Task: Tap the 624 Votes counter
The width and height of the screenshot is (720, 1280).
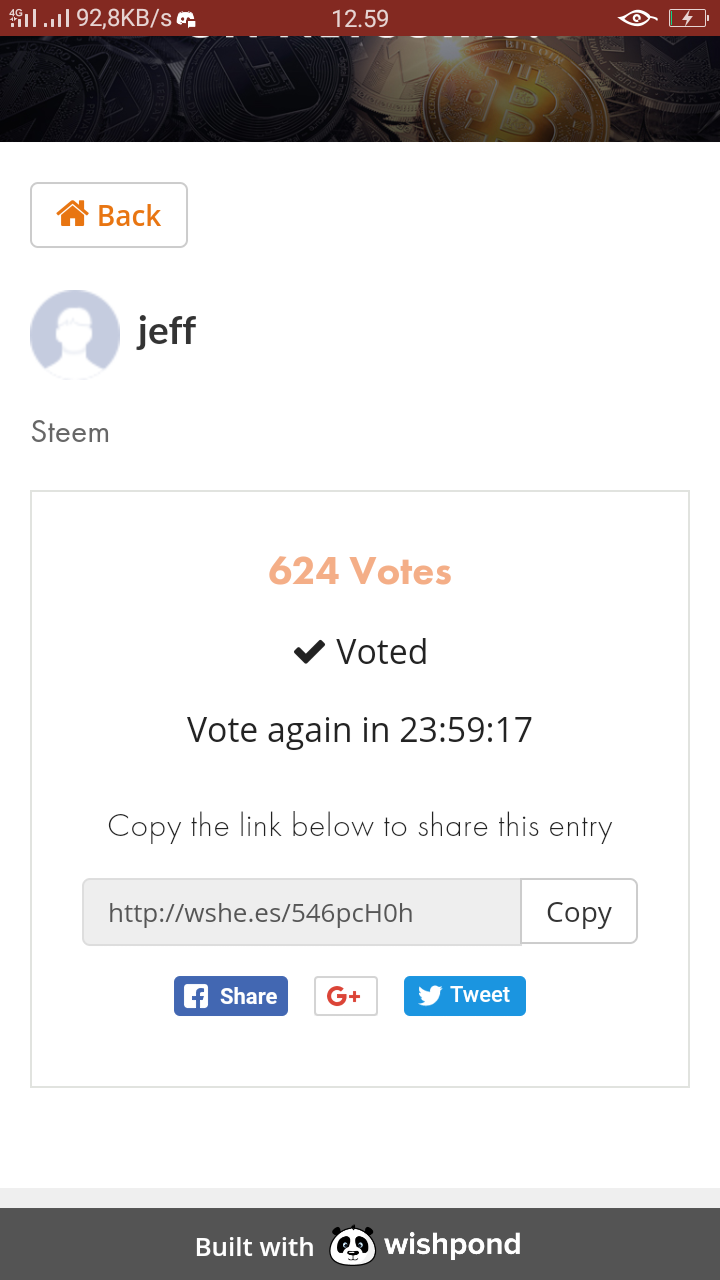Action: coord(360,571)
